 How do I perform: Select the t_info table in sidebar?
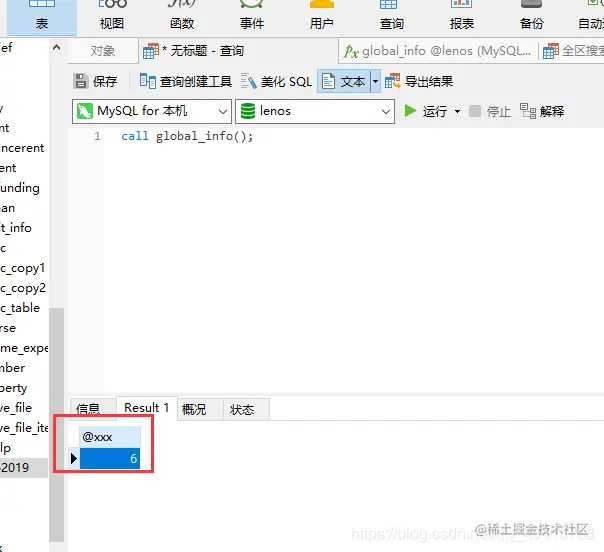pyautogui.click(x=16, y=228)
